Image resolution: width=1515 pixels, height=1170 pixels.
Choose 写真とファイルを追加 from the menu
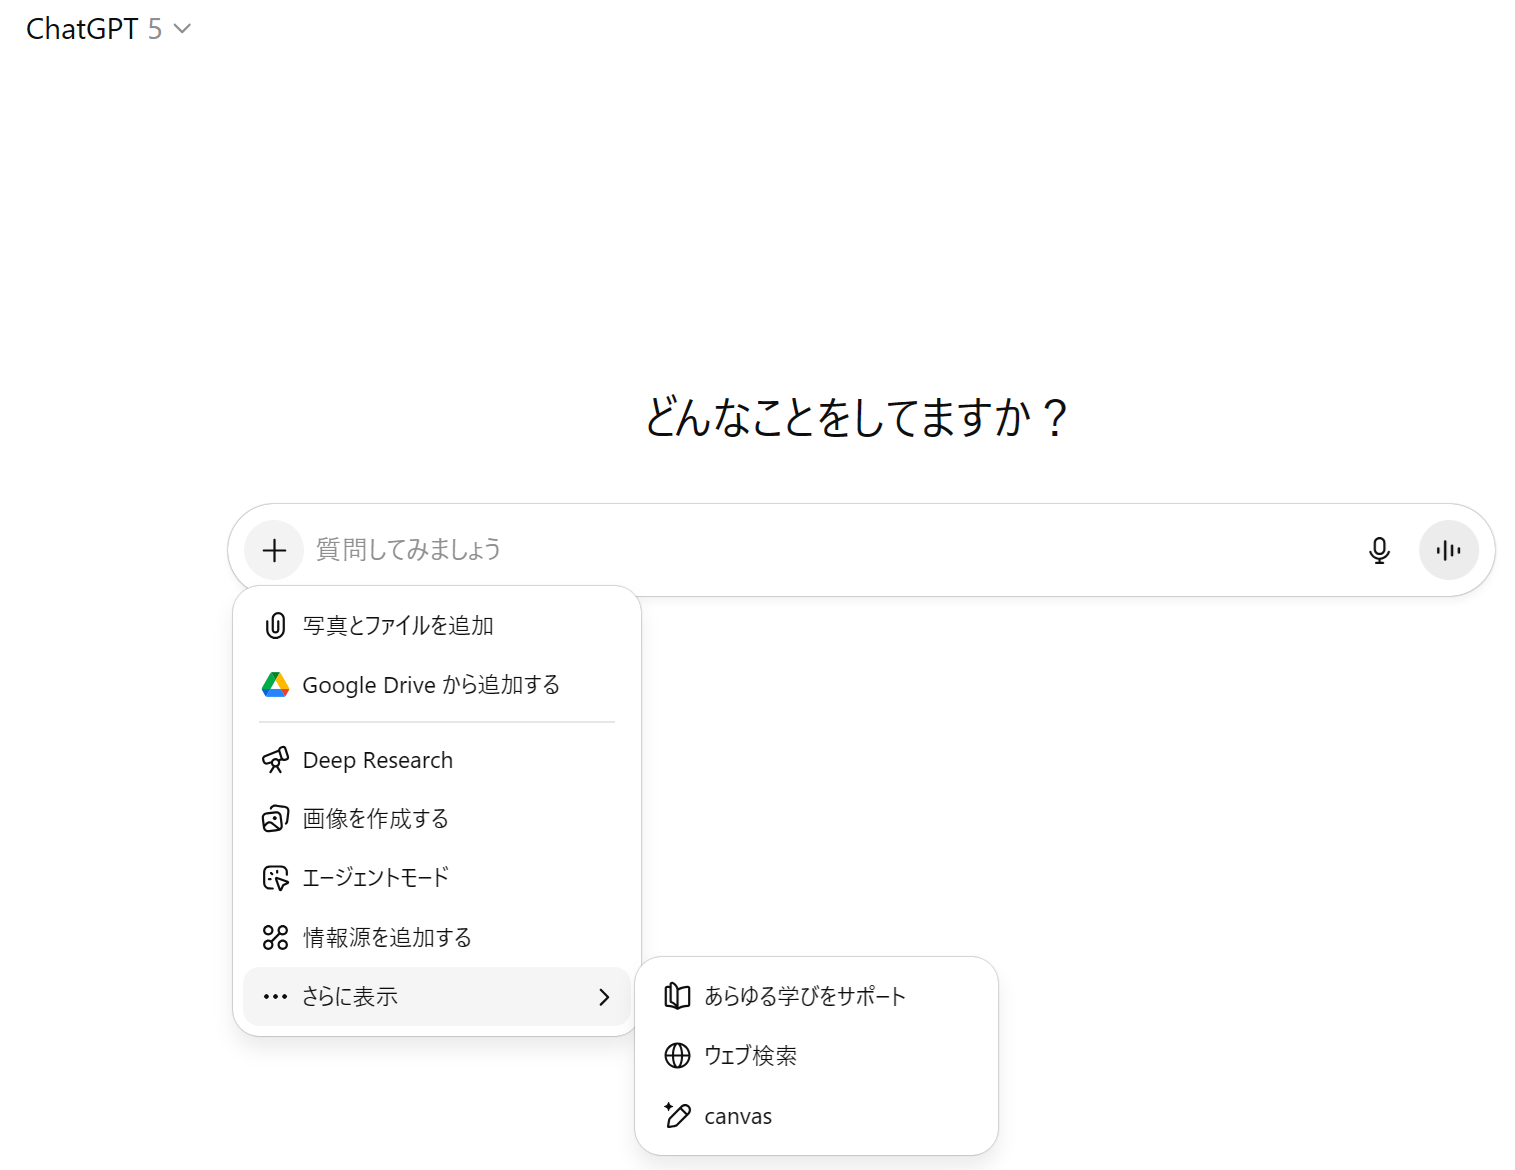pos(398,626)
